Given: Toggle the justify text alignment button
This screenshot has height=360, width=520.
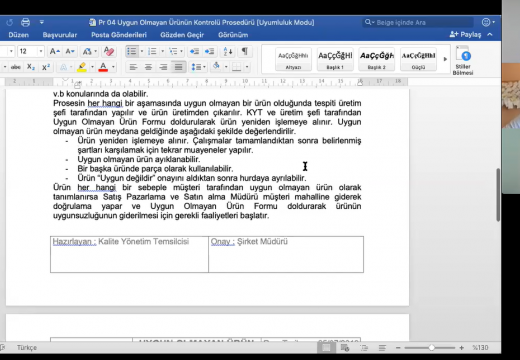Looking at the screenshot, I should [178, 67].
